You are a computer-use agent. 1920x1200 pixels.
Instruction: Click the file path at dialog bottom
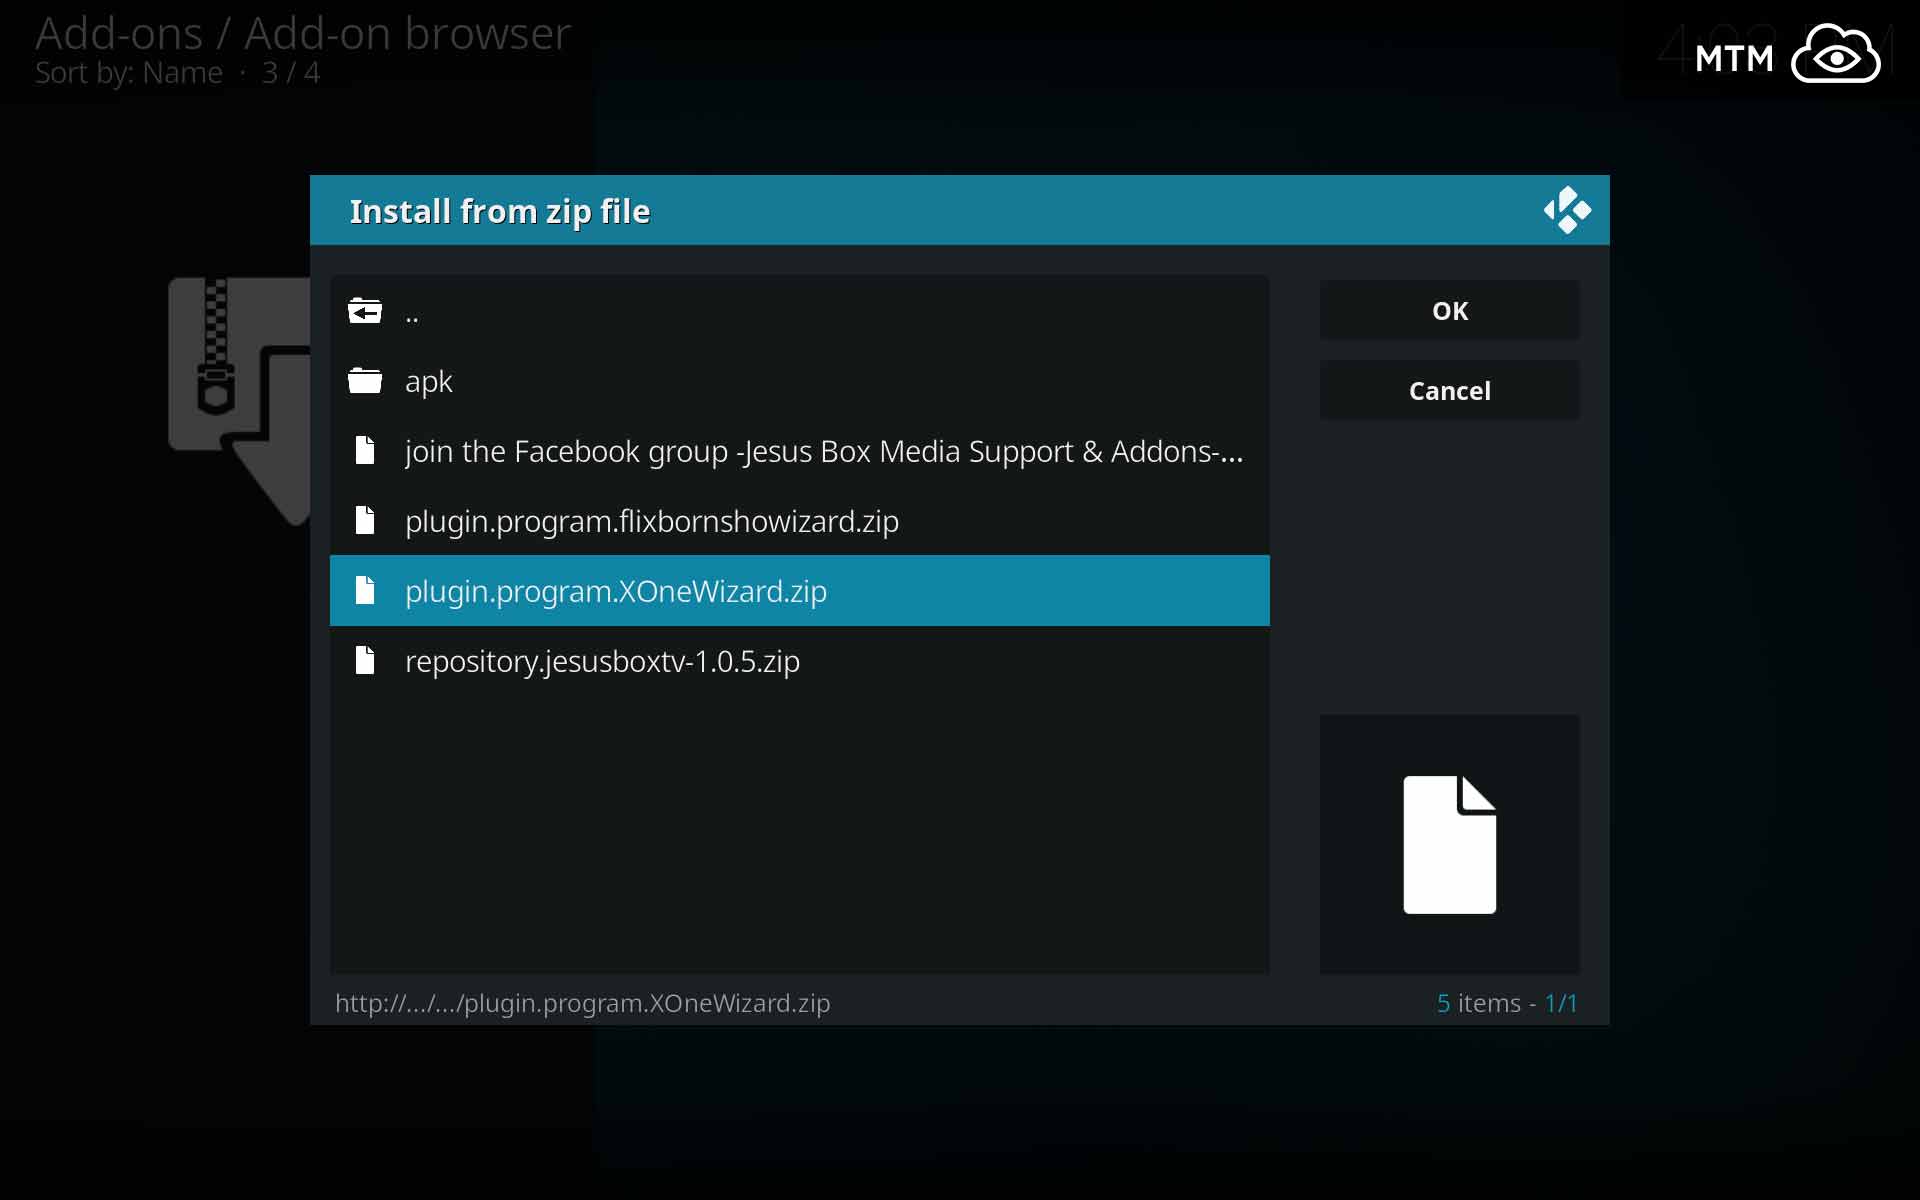point(582,1003)
